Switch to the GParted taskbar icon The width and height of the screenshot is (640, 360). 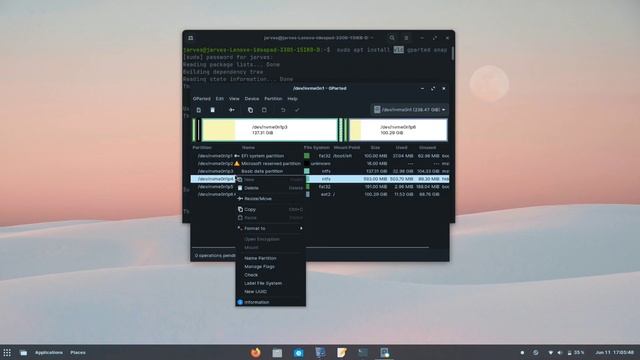pyautogui.click(x=384, y=352)
